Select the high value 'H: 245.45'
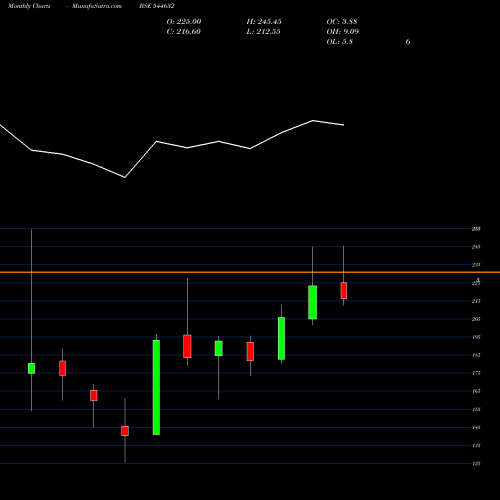The width and height of the screenshot is (500, 500). (264, 22)
